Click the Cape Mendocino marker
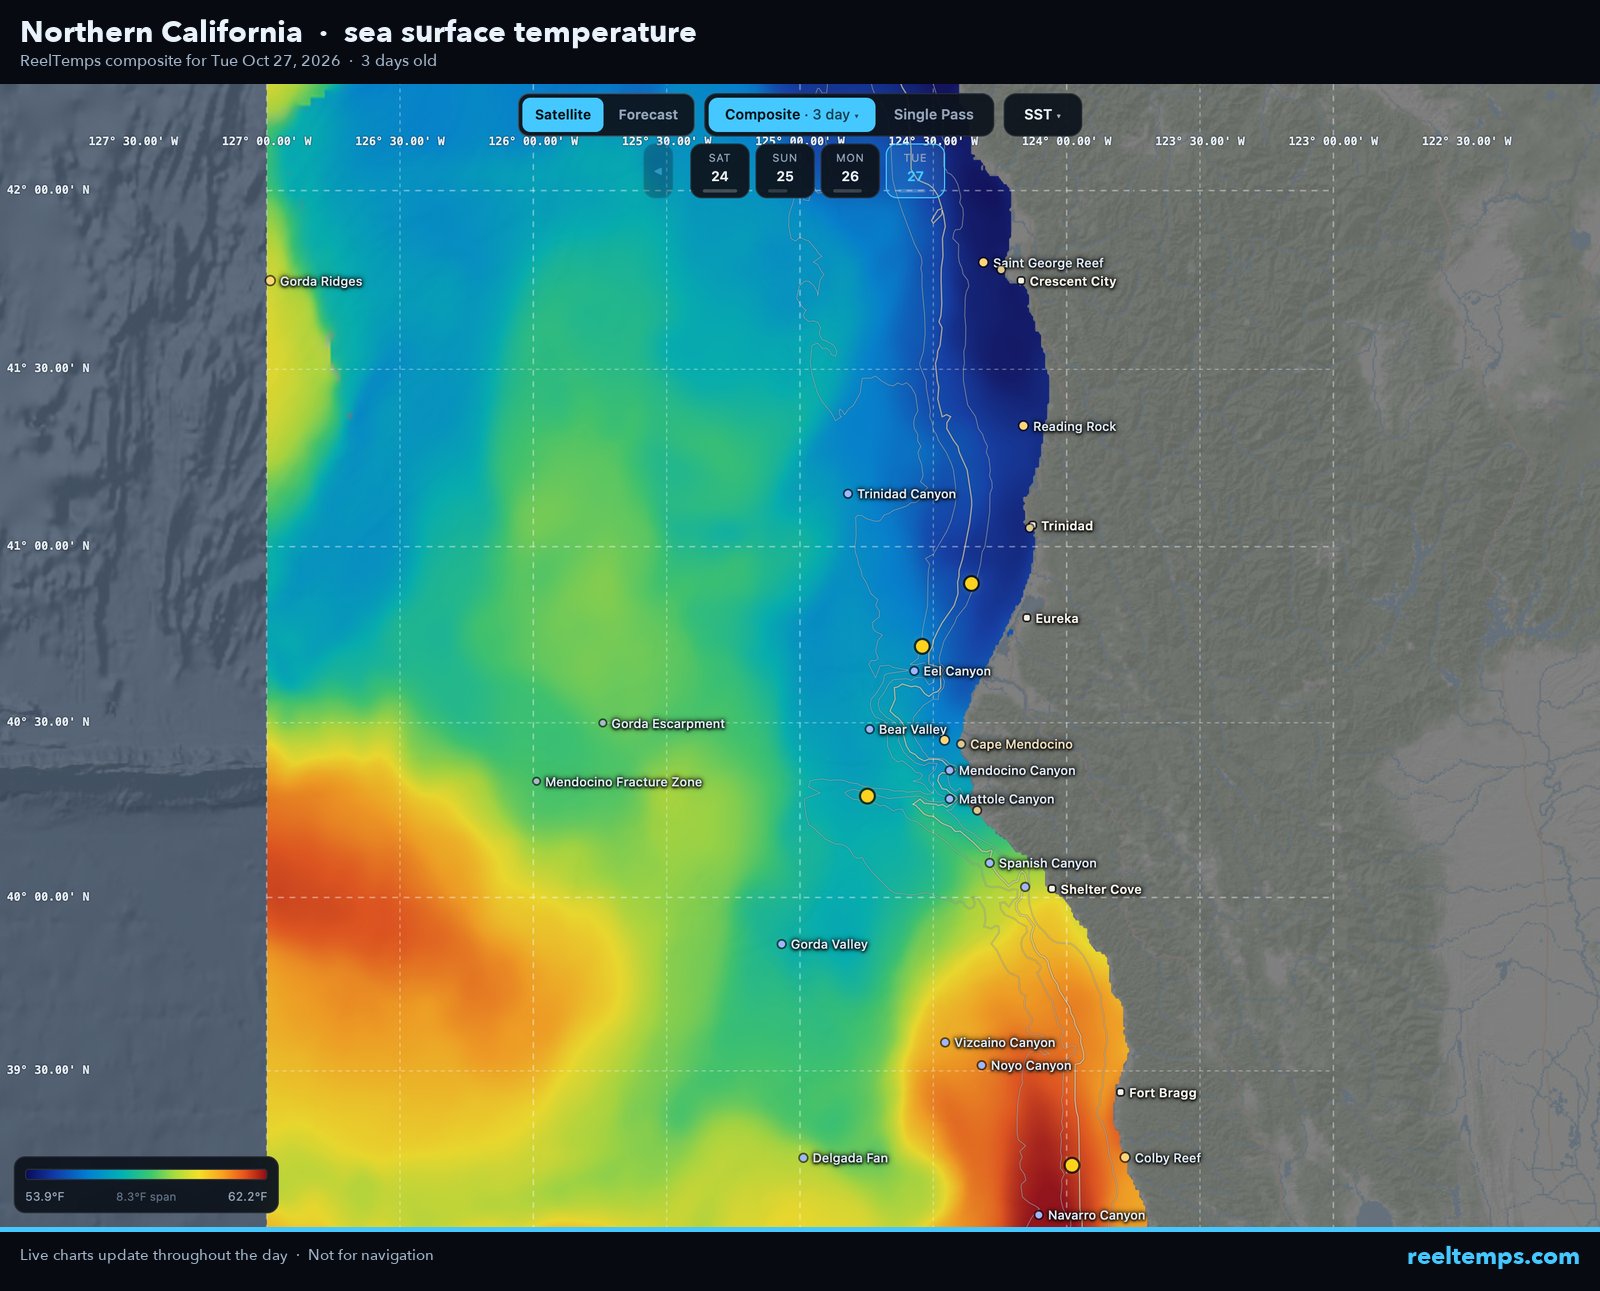 coord(961,744)
